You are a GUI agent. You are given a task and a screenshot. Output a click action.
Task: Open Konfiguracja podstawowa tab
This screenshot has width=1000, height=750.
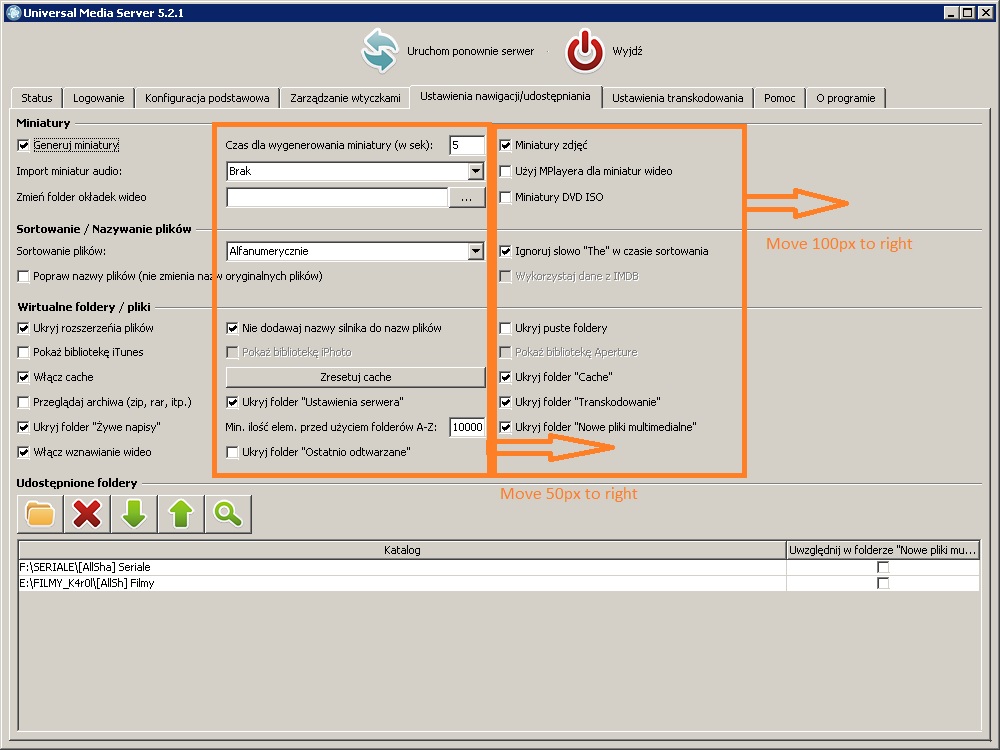[x=207, y=98]
